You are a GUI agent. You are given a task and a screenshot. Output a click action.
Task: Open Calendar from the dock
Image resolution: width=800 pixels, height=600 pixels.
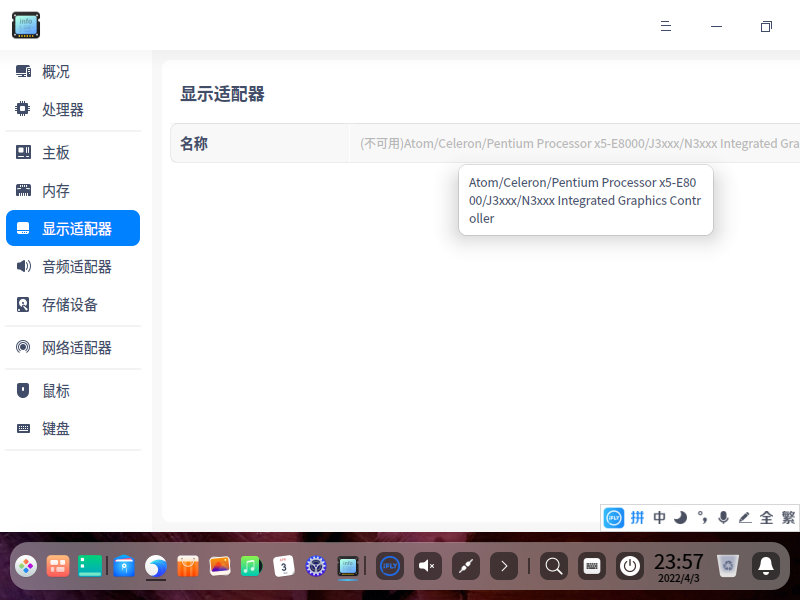(x=284, y=566)
